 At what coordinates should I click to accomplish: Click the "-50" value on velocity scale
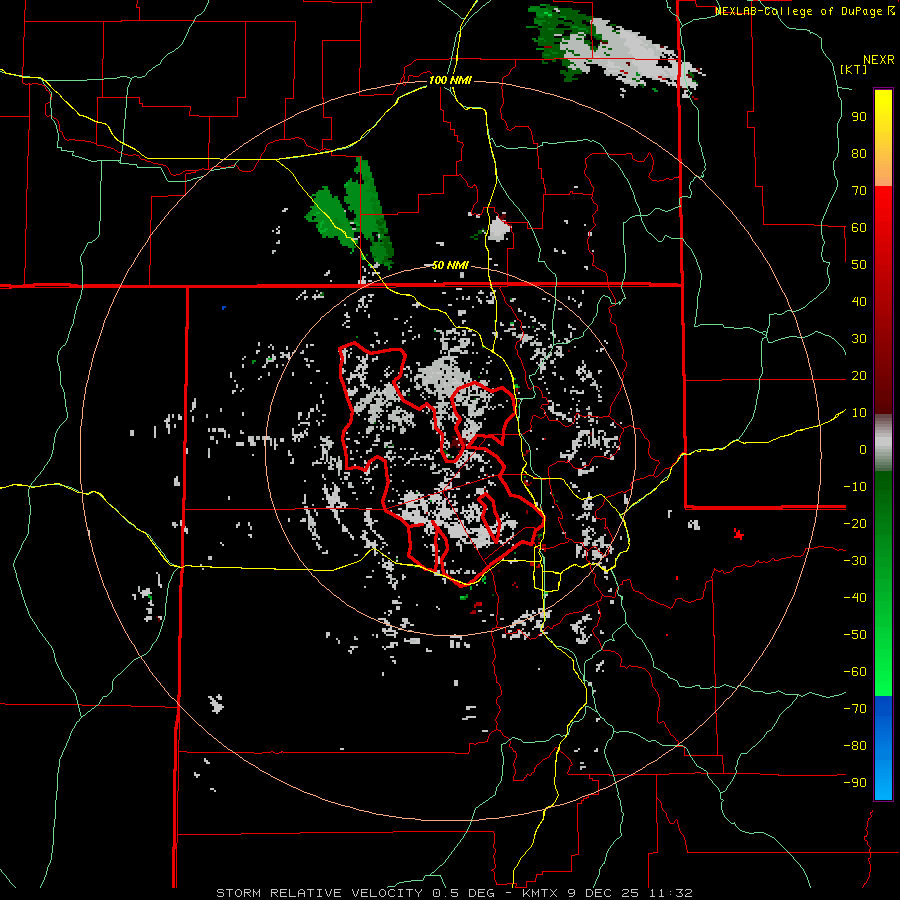coord(855,635)
